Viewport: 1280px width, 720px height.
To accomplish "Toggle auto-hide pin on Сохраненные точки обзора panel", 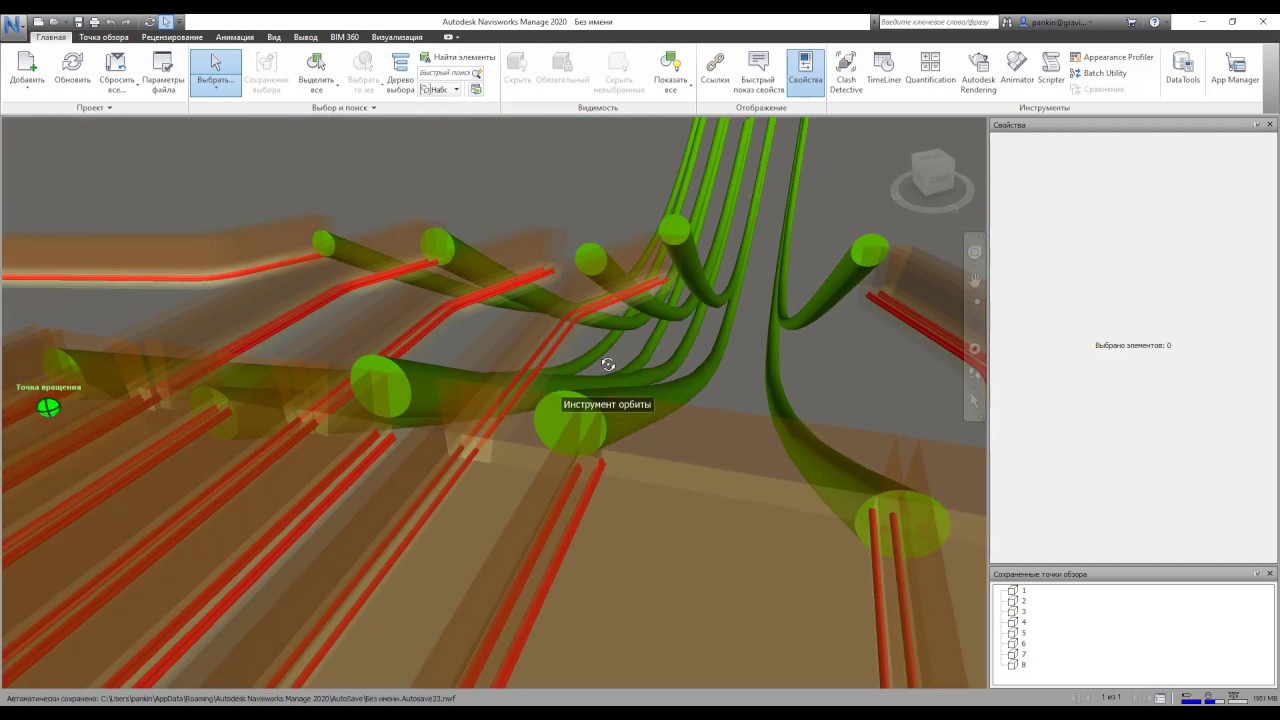I will pos(1257,573).
